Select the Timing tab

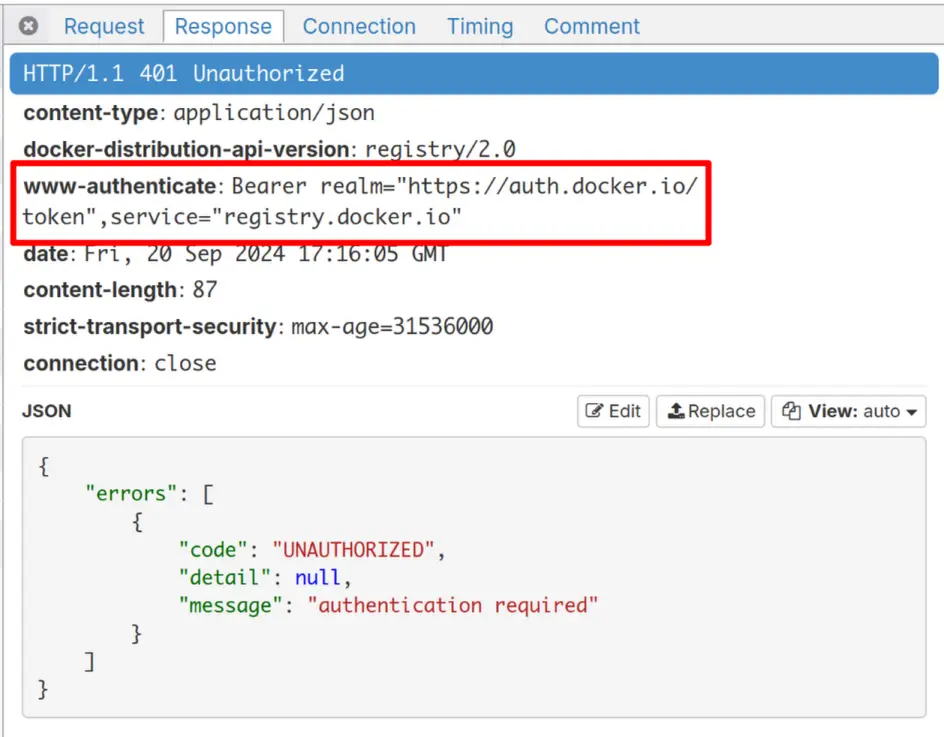479,27
